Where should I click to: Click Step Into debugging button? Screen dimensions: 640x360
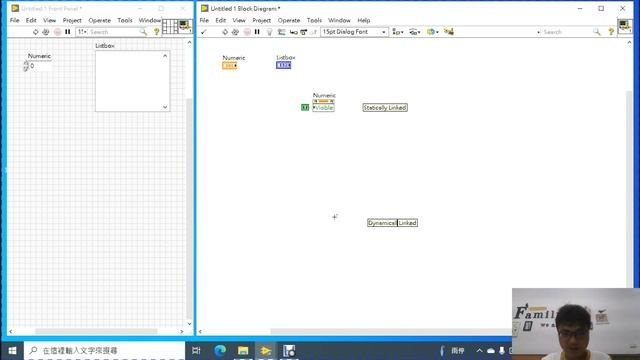(x=293, y=32)
